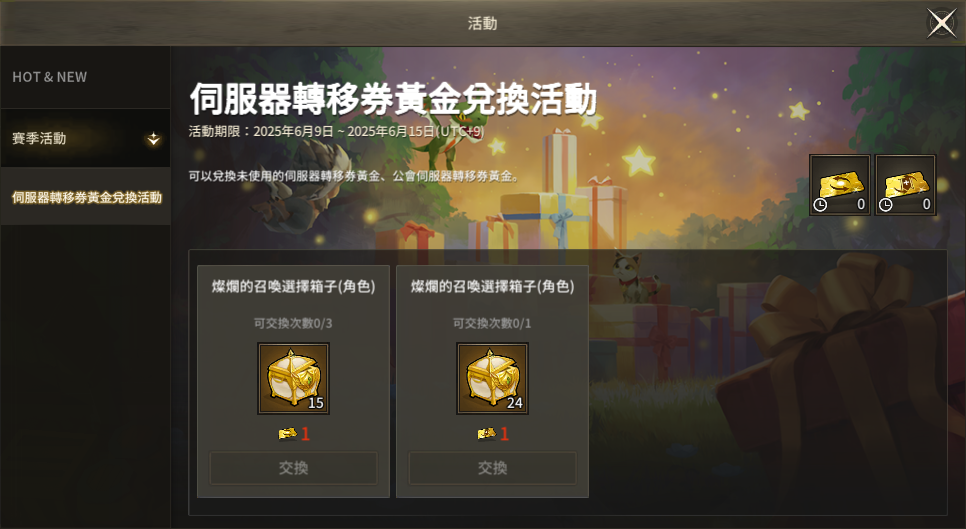This screenshot has height=529, width=966.
Task: Close the 活動 event window
Action: [x=942, y=23]
